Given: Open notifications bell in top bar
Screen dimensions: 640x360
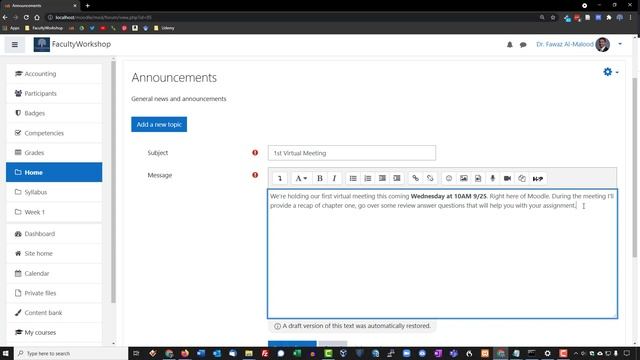Looking at the screenshot, I should click(509, 44).
